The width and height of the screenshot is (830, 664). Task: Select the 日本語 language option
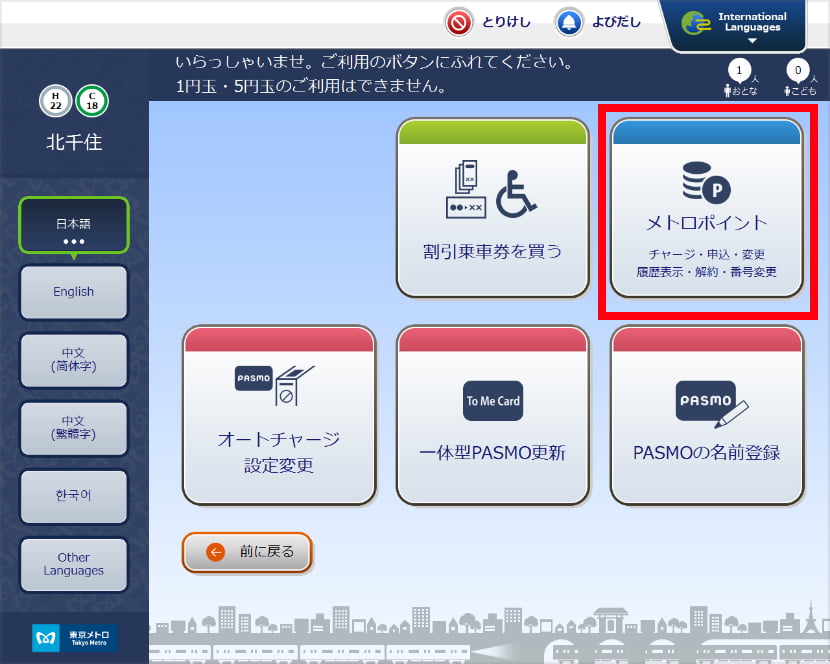tap(73, 228)
